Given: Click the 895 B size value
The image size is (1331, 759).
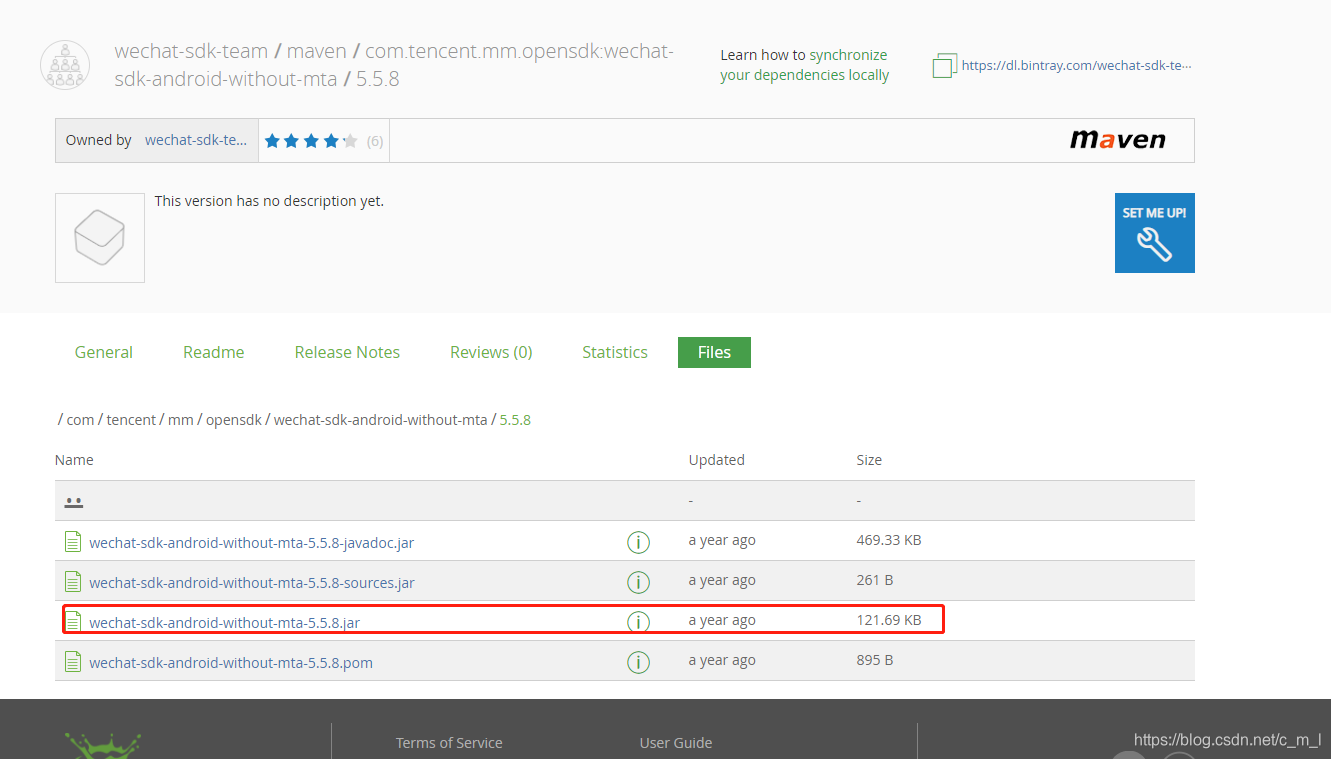Looking at the screenshot, I should [875, 660].
